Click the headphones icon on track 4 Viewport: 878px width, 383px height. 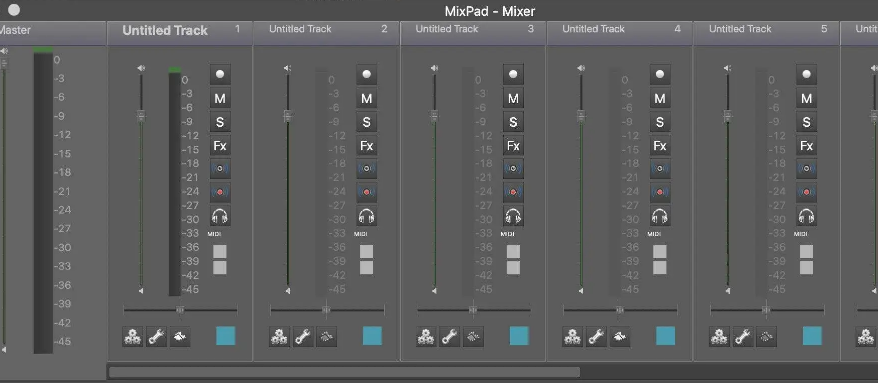(x=660, y=216)
